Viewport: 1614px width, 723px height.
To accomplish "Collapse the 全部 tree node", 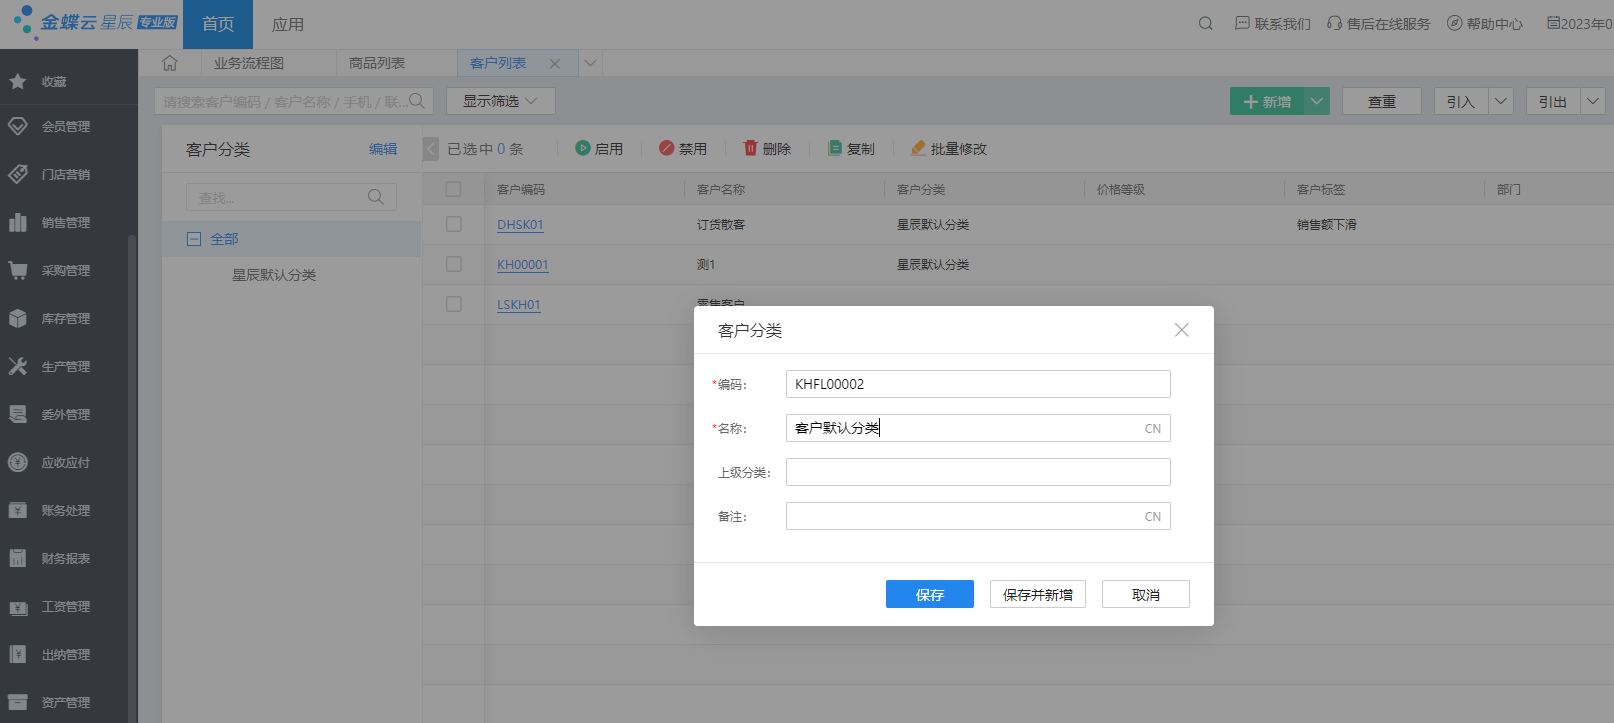I will 194,239.
